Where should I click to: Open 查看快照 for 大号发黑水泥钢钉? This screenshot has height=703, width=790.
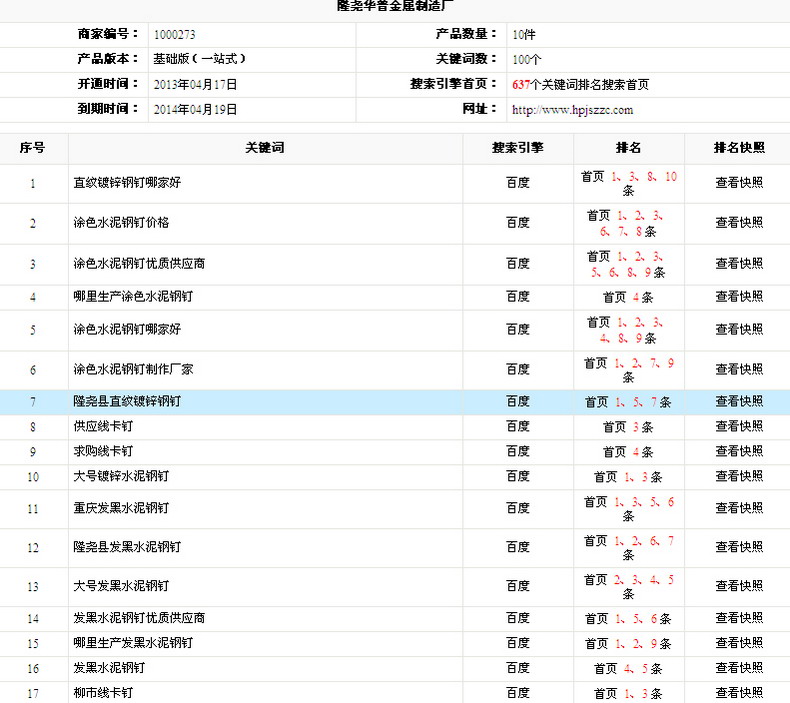click(739, 586)
